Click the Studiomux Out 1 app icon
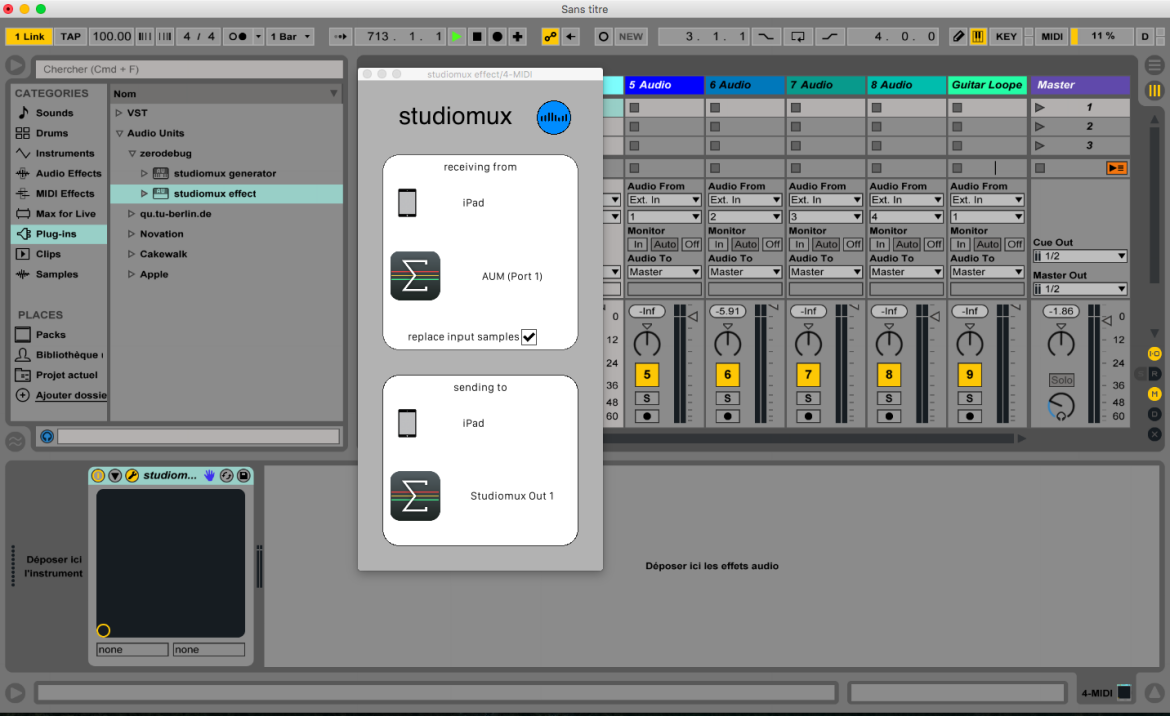Image resolution: width=1170 pixels, height=716 pixels. [416, 496]
